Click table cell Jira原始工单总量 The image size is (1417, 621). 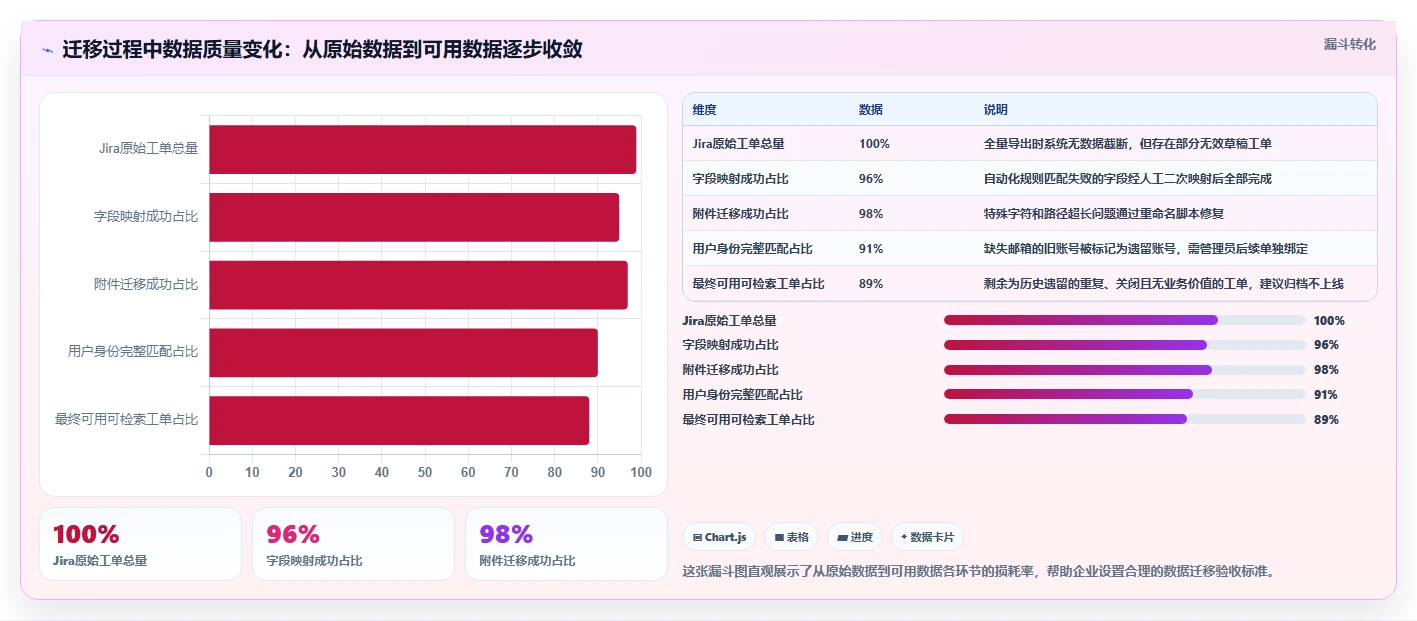(x=739, y=144)
